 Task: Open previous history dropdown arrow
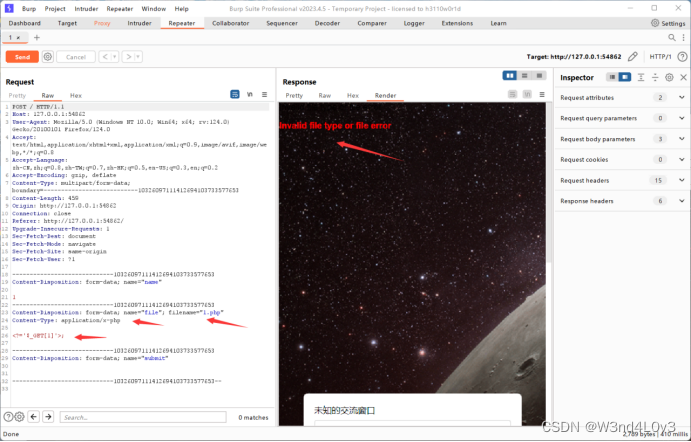point(115,57)
